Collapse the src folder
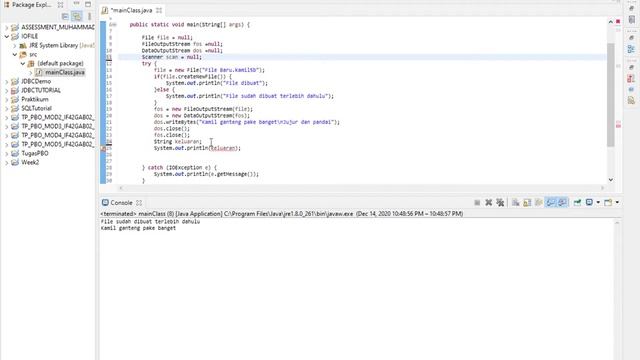Image resolution: width=640 pixels, height=360 pixels. [15, 54]
